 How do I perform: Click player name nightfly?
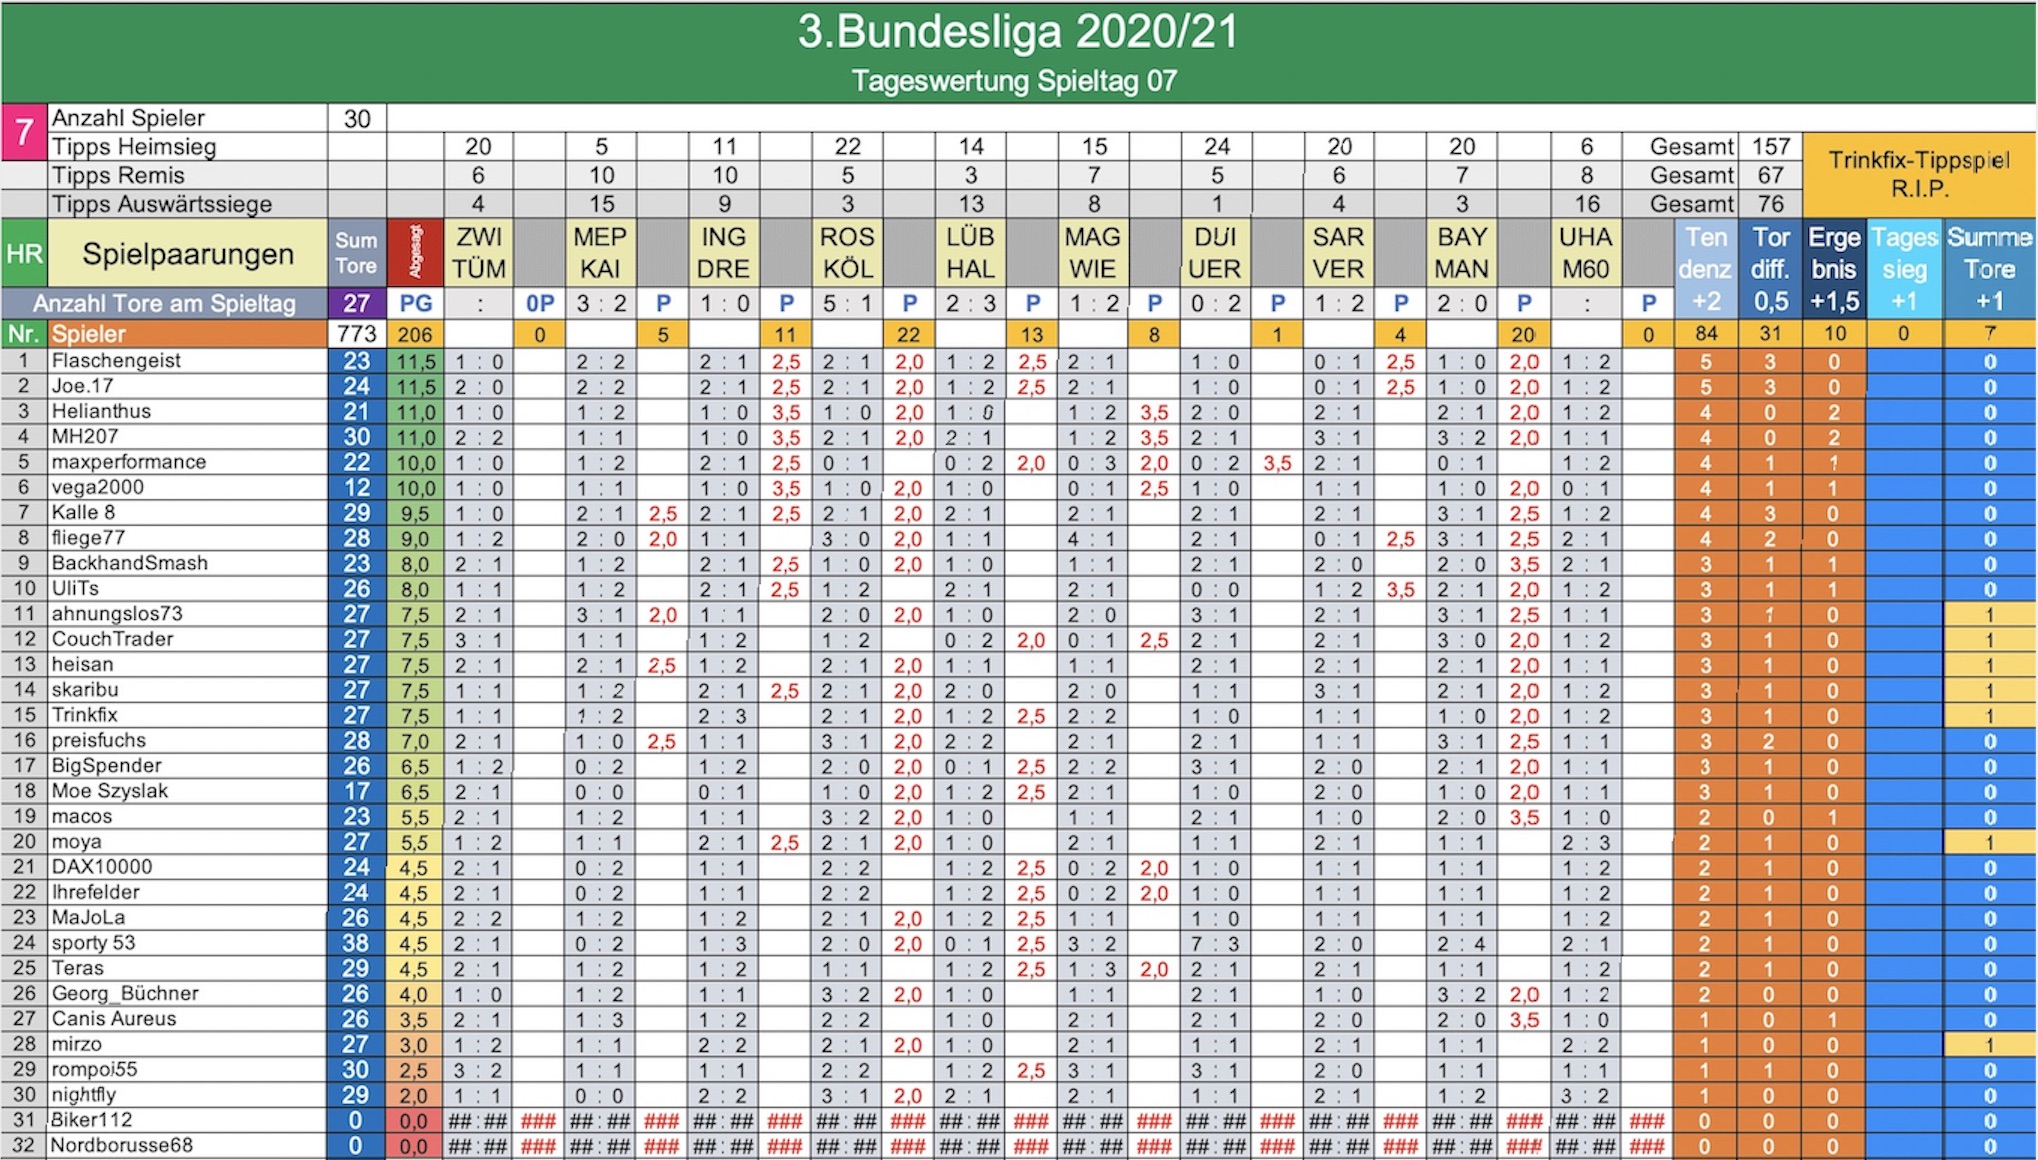point(83,1094)
